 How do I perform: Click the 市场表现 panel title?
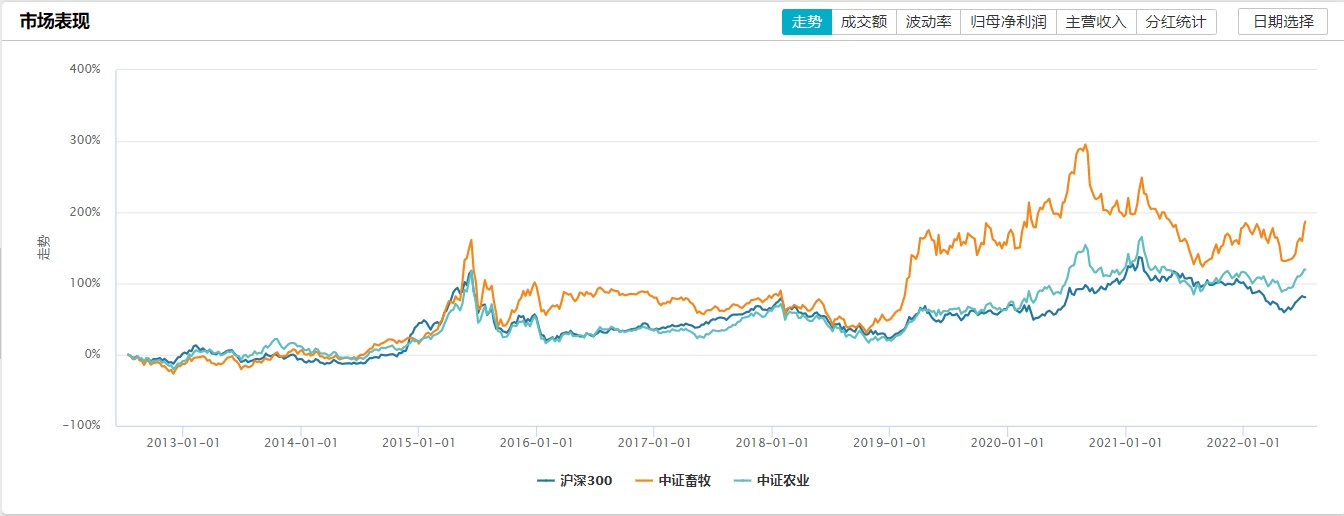click(55, 21)
